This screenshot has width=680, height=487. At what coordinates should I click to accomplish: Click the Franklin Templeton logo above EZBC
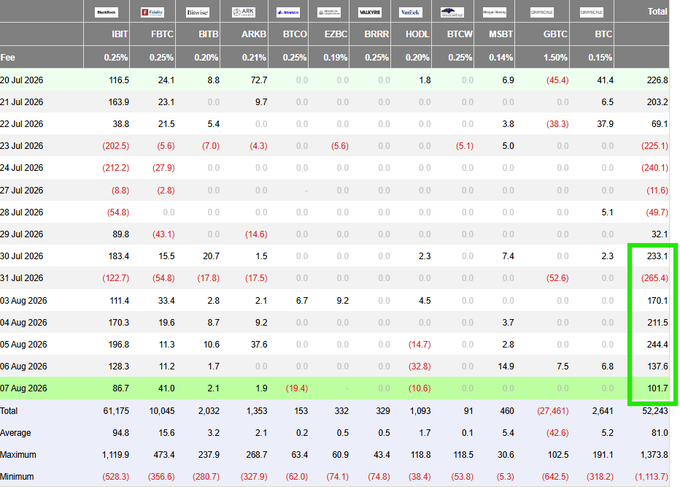click(x=329, y=12)
